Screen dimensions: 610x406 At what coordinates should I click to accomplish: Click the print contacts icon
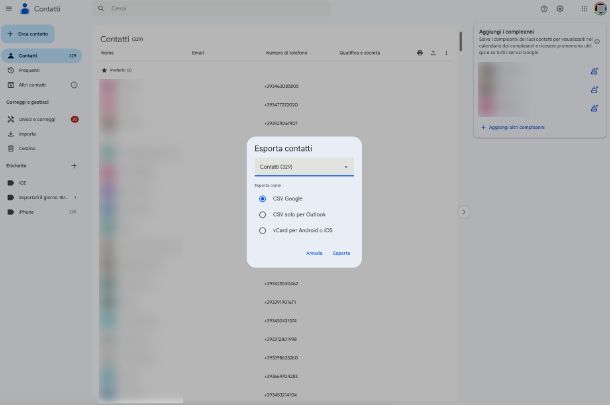pos(420,52)
